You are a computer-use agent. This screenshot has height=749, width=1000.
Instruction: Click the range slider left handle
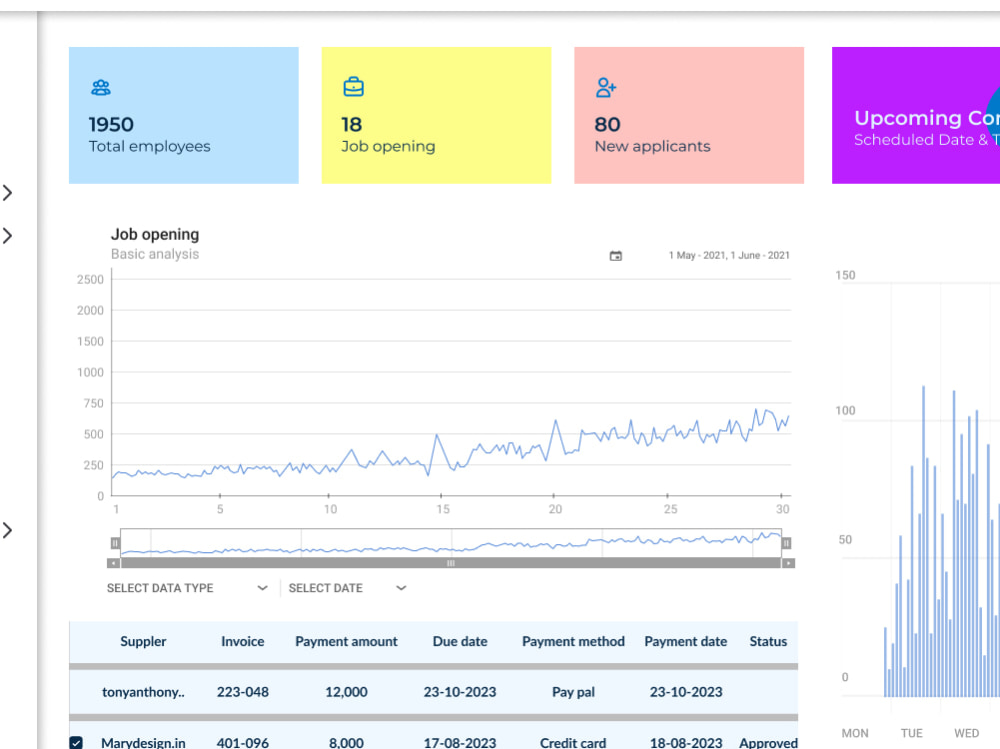[115, 543]
